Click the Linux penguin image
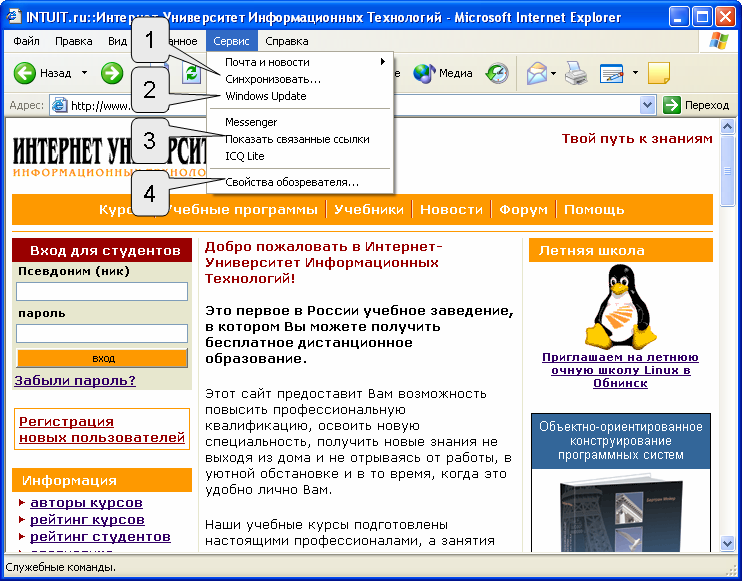742x581 pixels. [x=620, y=306]
